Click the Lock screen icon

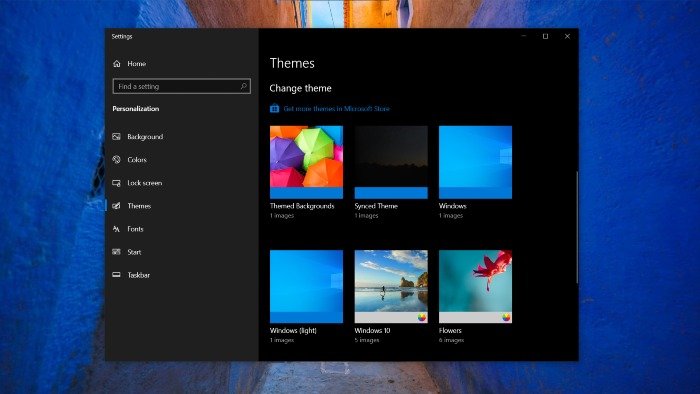[x=117, y=183]
